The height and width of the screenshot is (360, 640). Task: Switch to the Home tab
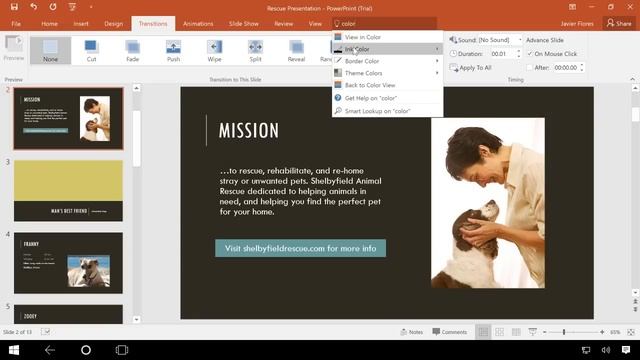click(x=49, y=24)
